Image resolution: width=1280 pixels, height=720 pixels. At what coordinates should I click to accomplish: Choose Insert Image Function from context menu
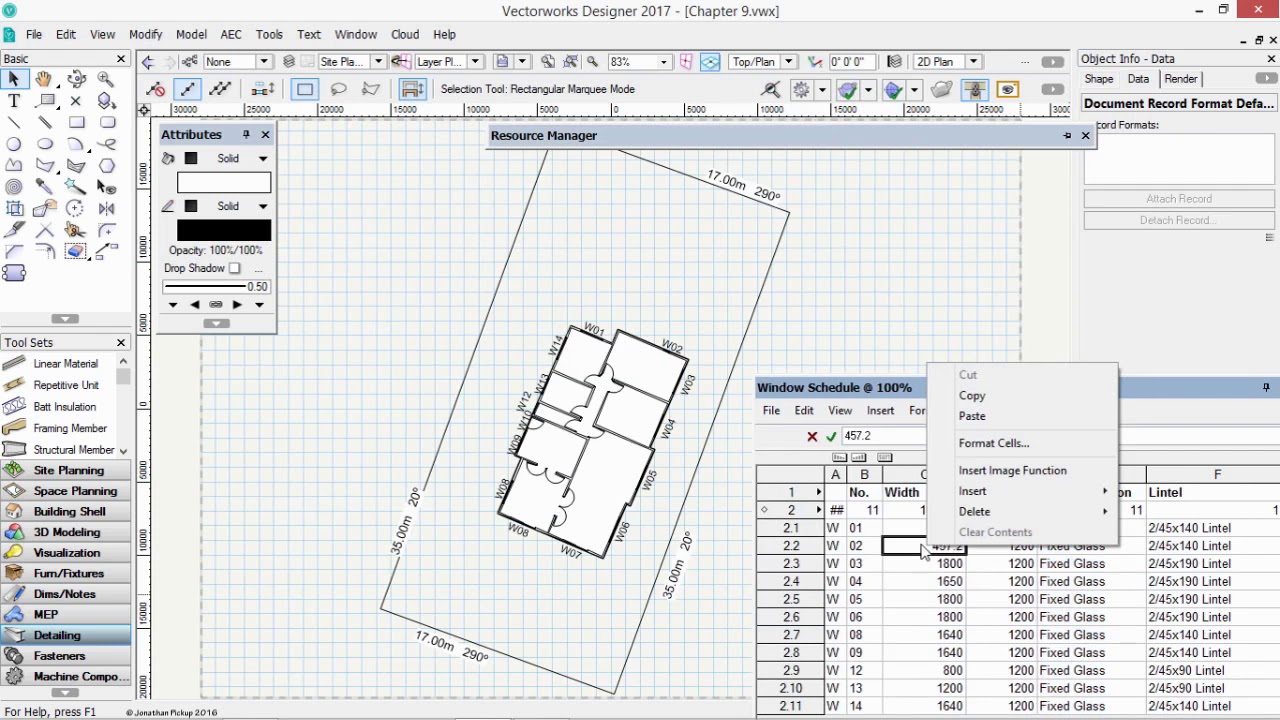pos(1012,470)
